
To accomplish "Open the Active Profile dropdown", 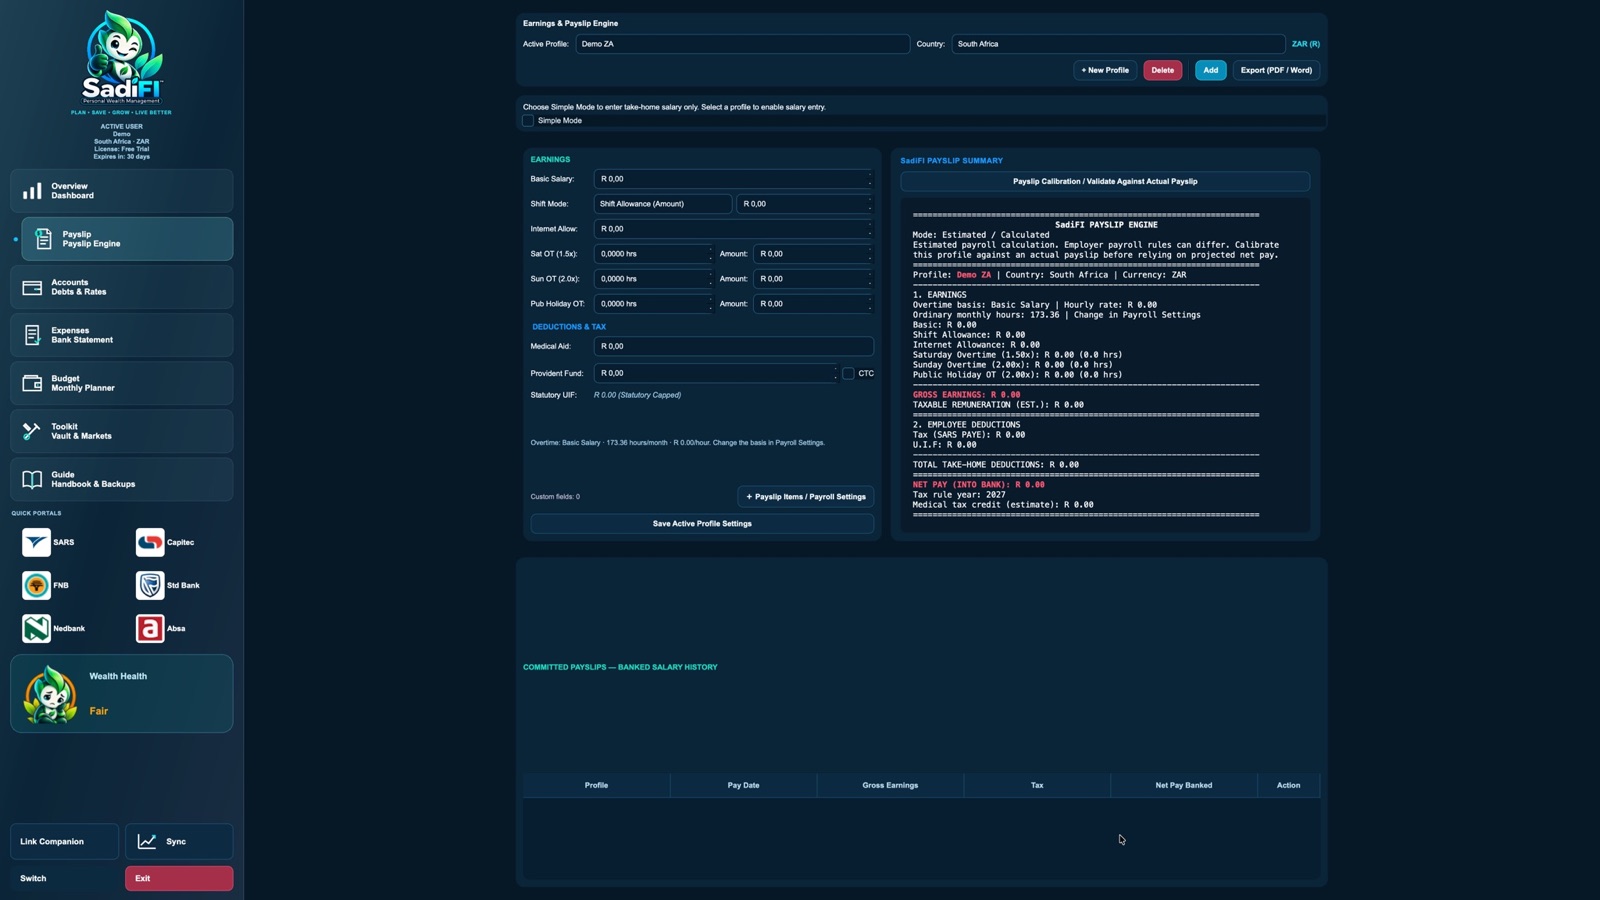I will tap(742, 44).
